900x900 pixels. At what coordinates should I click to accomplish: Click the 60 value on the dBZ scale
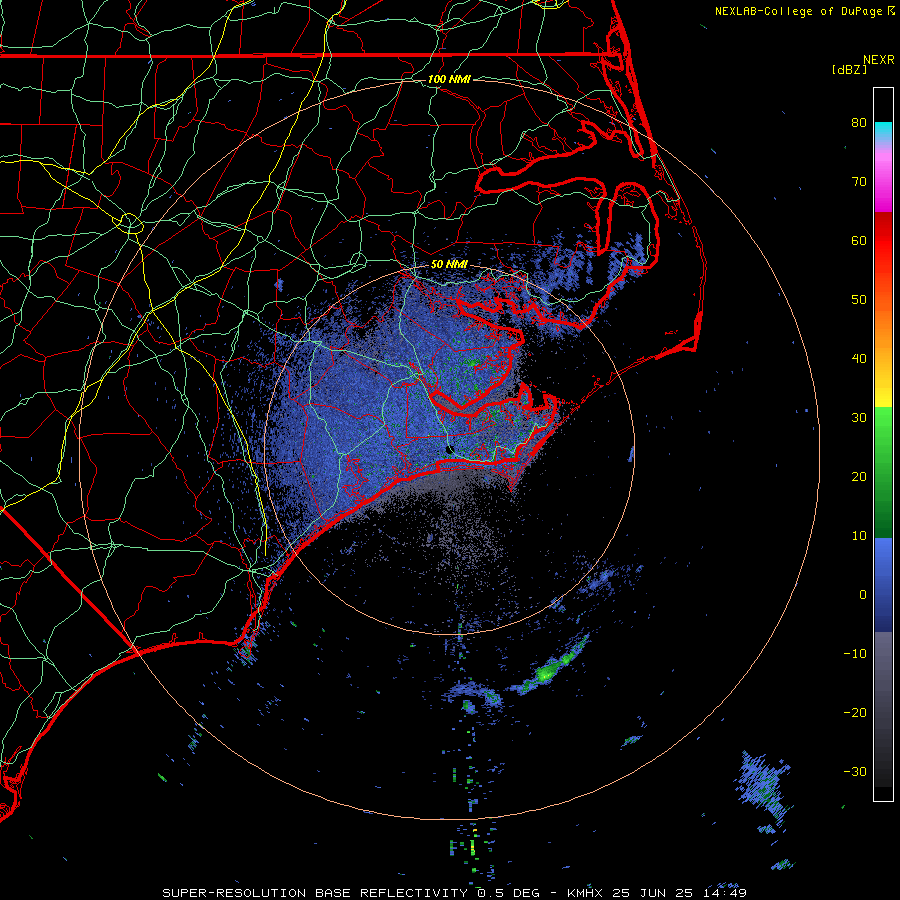(x=859, y=240)
